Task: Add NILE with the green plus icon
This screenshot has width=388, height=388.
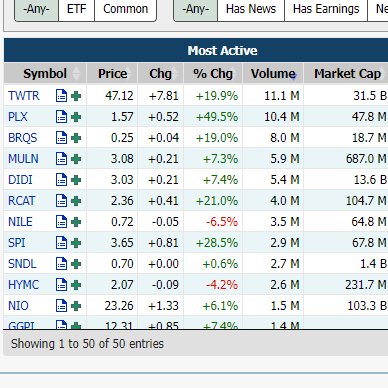Action: (76, 222)
